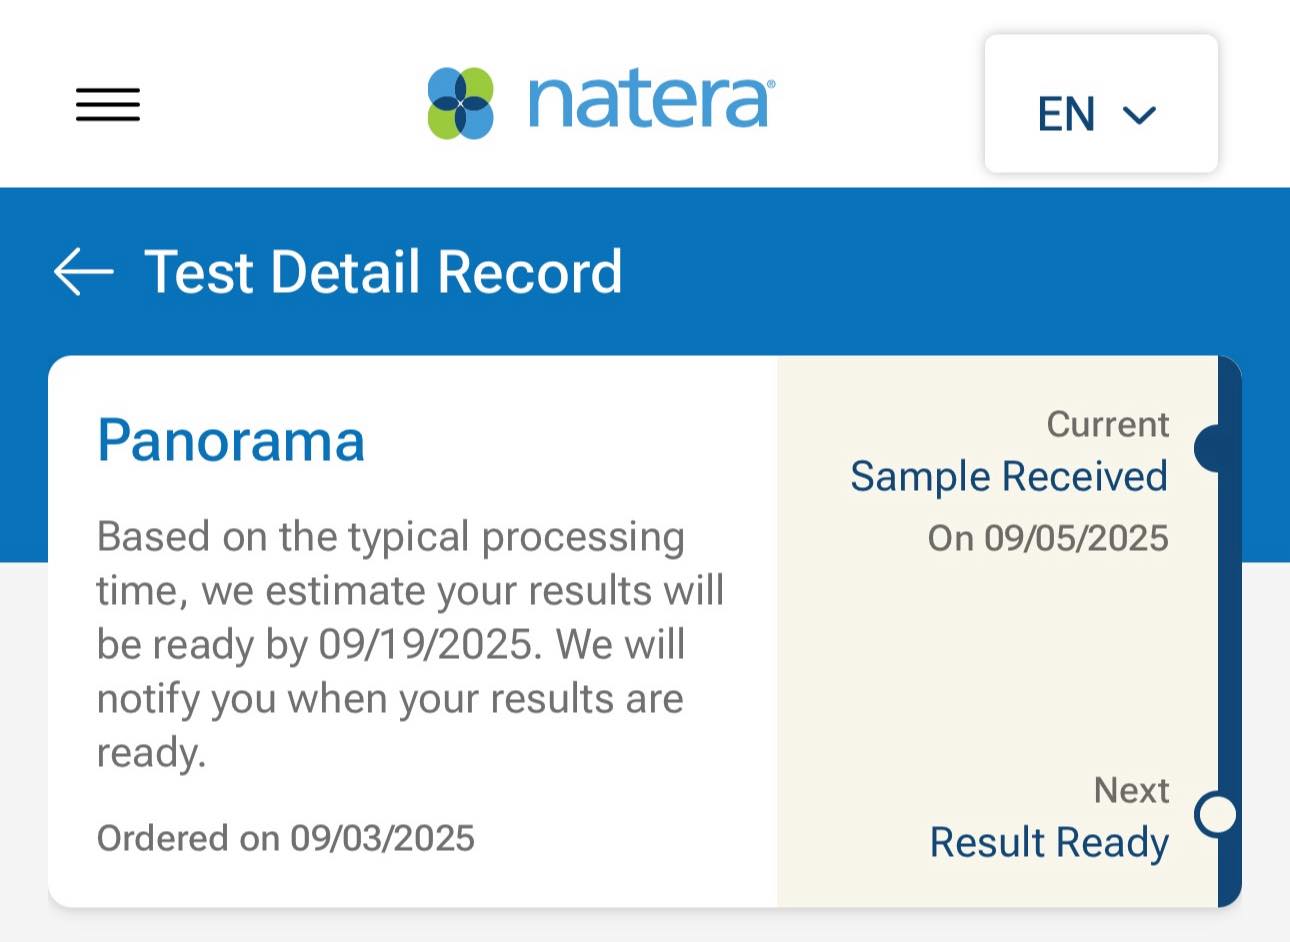The image size is (1290, 942).
Task: Go back using the left arrow
Action: pos(83,272)
